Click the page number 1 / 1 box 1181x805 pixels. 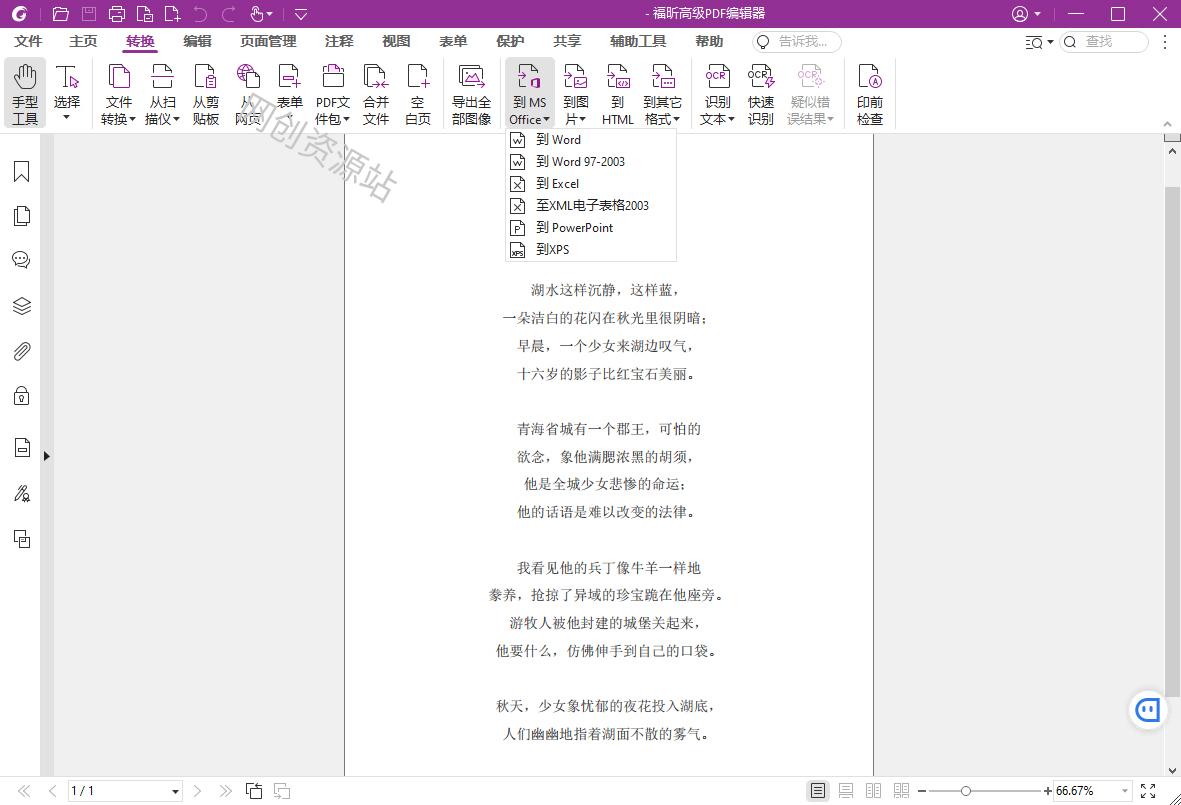(x=125, y=791)
